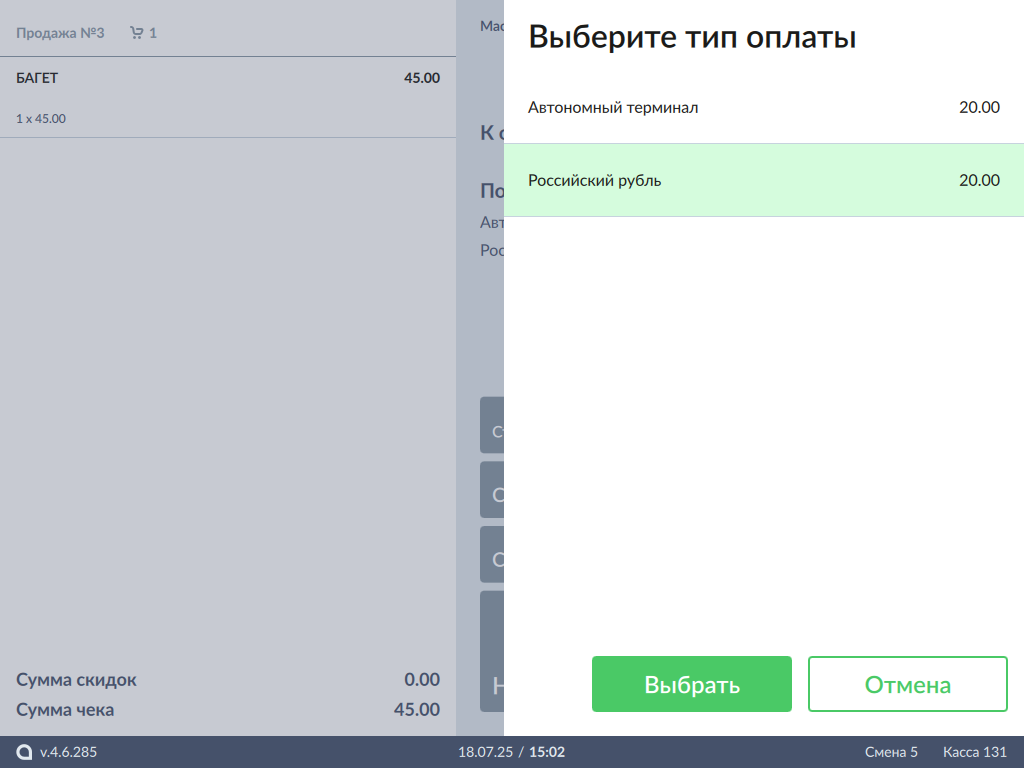The width and height of the screenshot is (1024, 768).
Task: Click the Сумма чека total label
Action: click(x=65, y=710)
